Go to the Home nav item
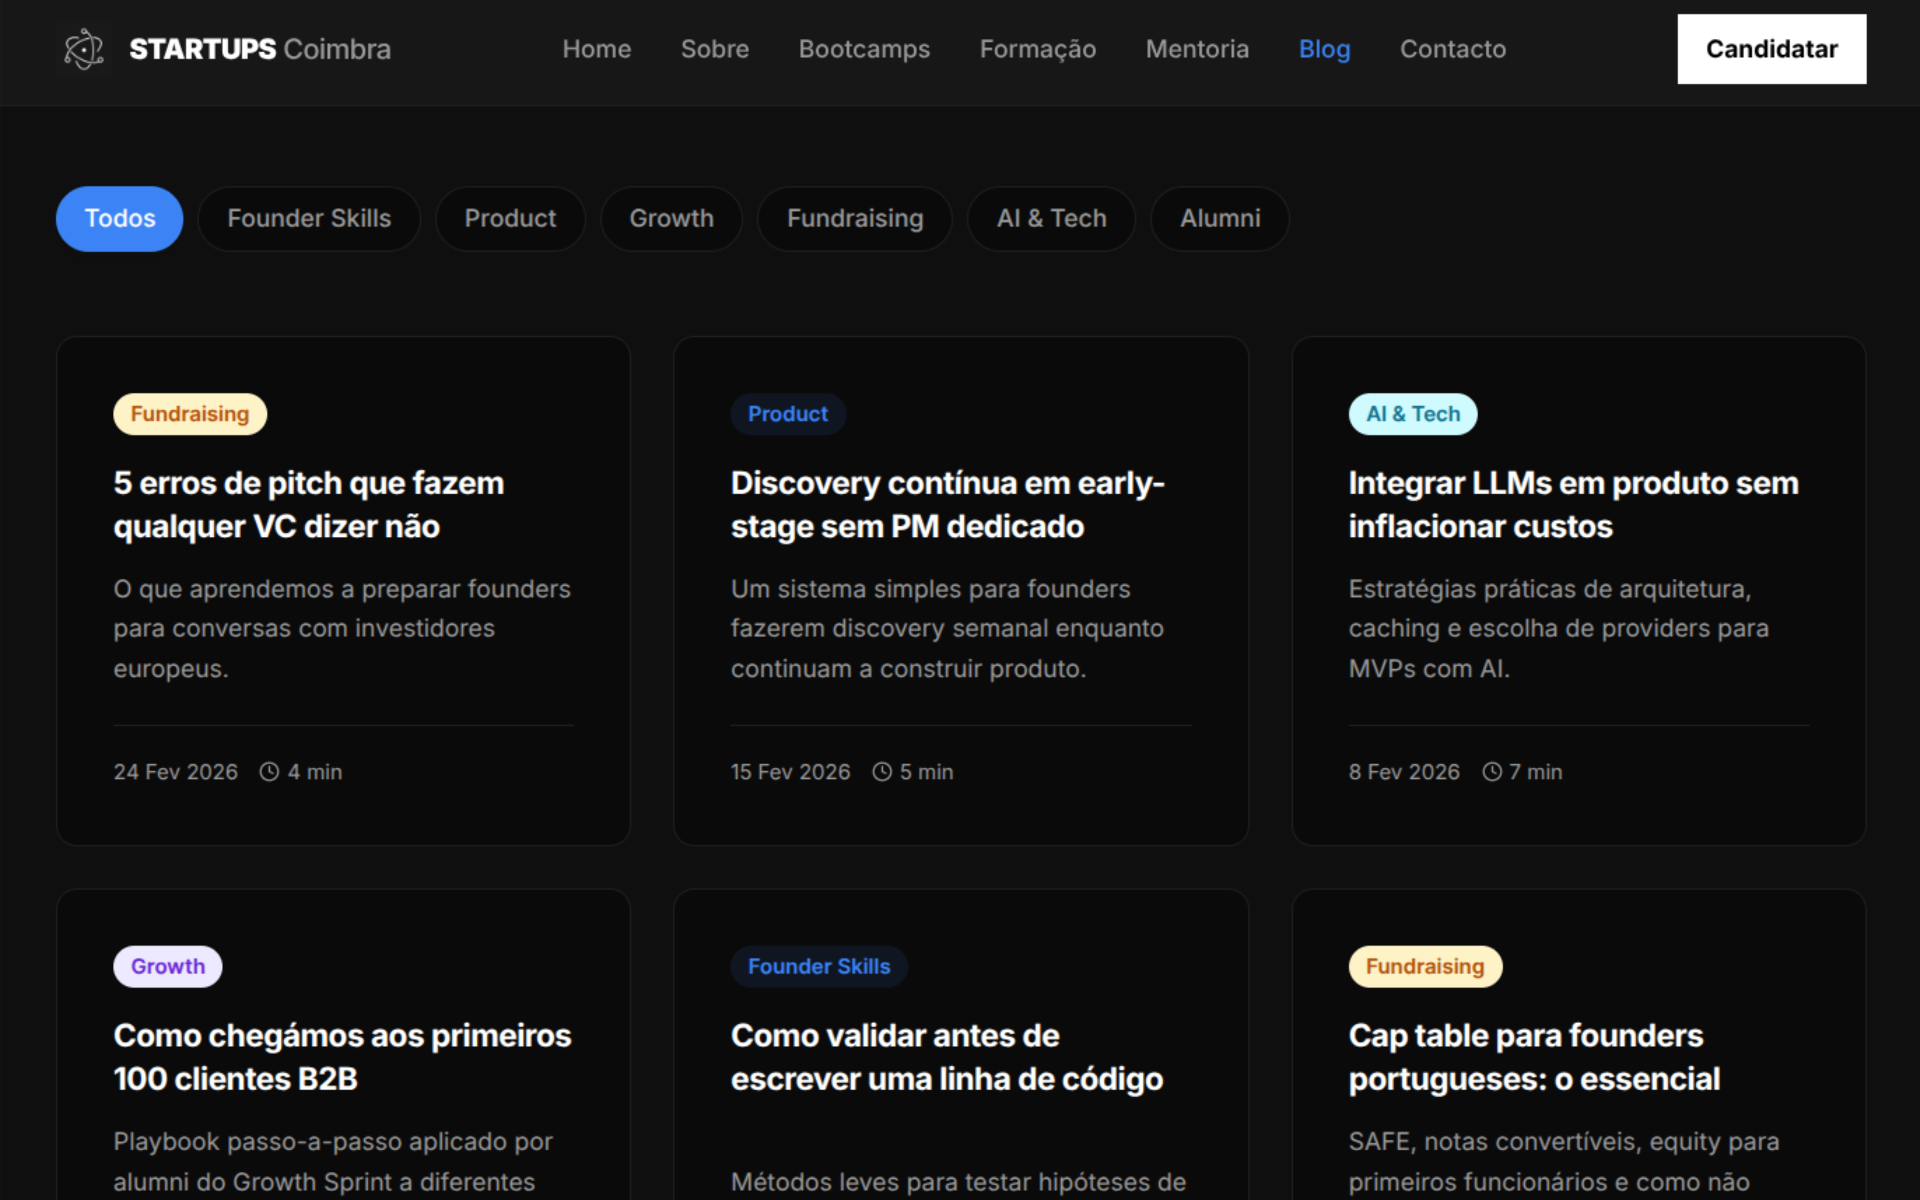This screenshot has width=1920, height=1200. coord(597,49)
